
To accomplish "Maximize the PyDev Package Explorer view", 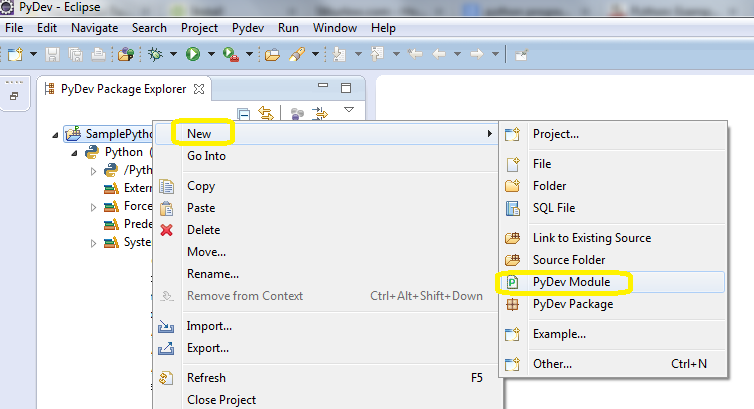I will tap(346, 88).
